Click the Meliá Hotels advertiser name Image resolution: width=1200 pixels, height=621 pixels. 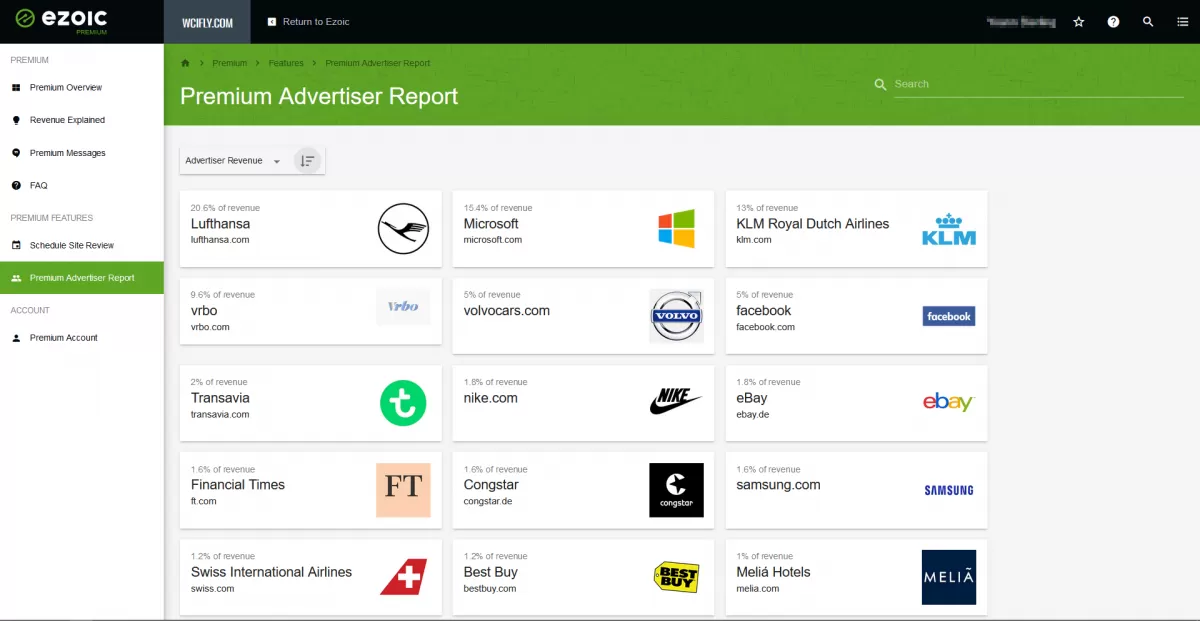774,572
